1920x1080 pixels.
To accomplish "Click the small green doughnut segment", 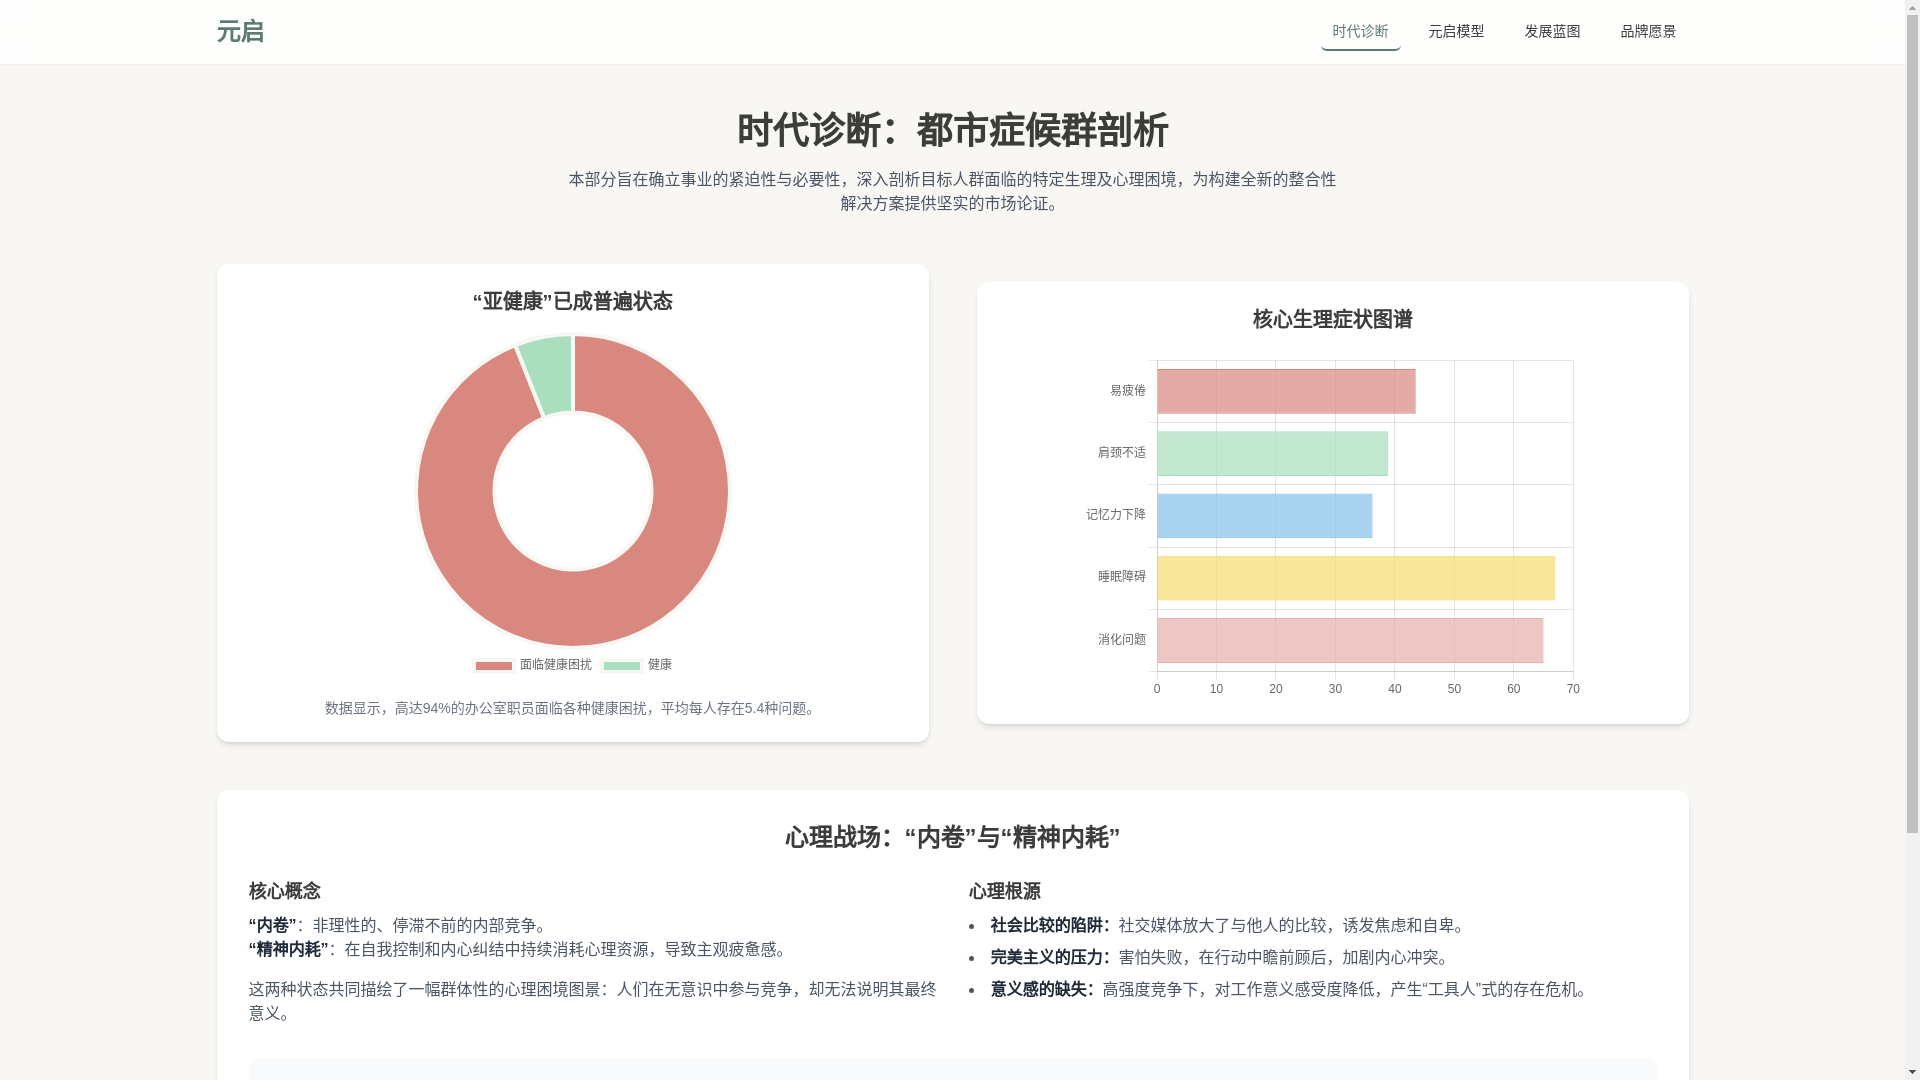I will 548,374.
